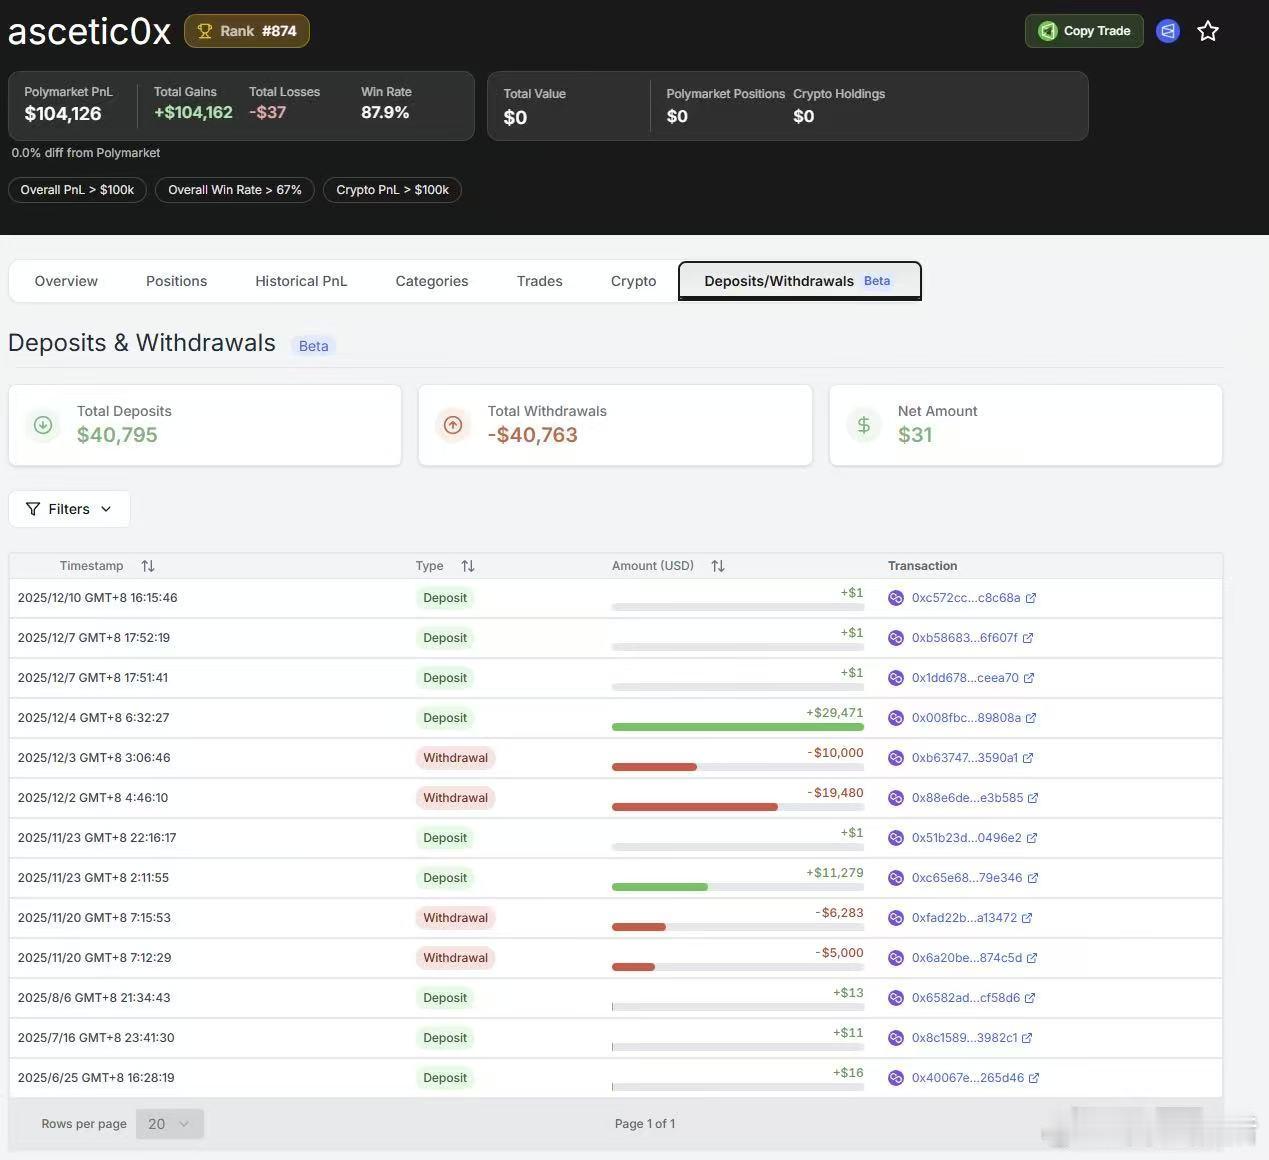Click the green +$29,471 amount bar
The width and height of the screenshot is (1269, 1160).
[737, 727]
